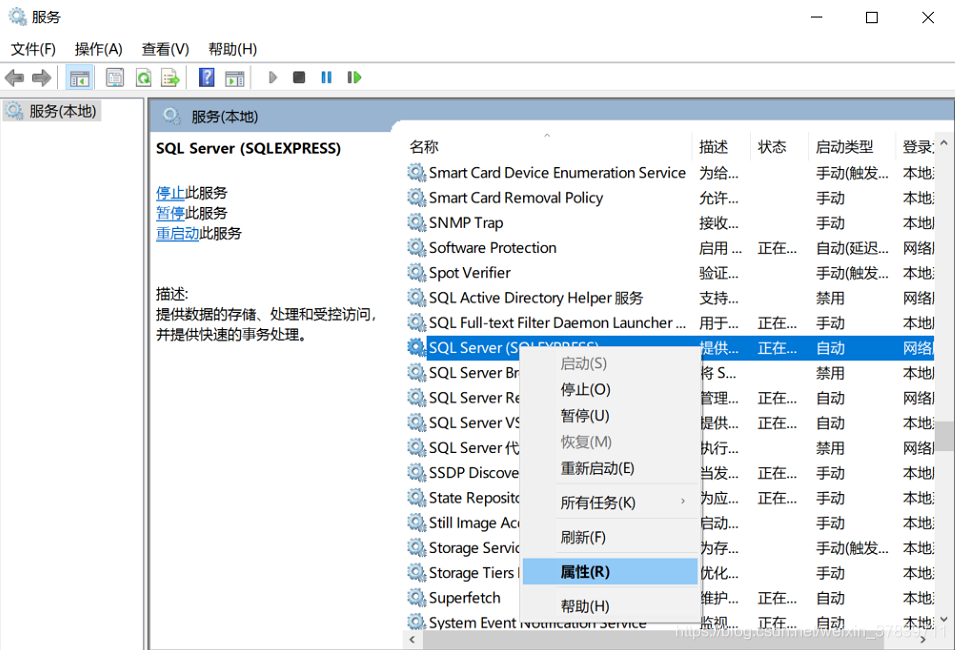Click the vertical scrollbar down arrow

(x=944, y=620)
